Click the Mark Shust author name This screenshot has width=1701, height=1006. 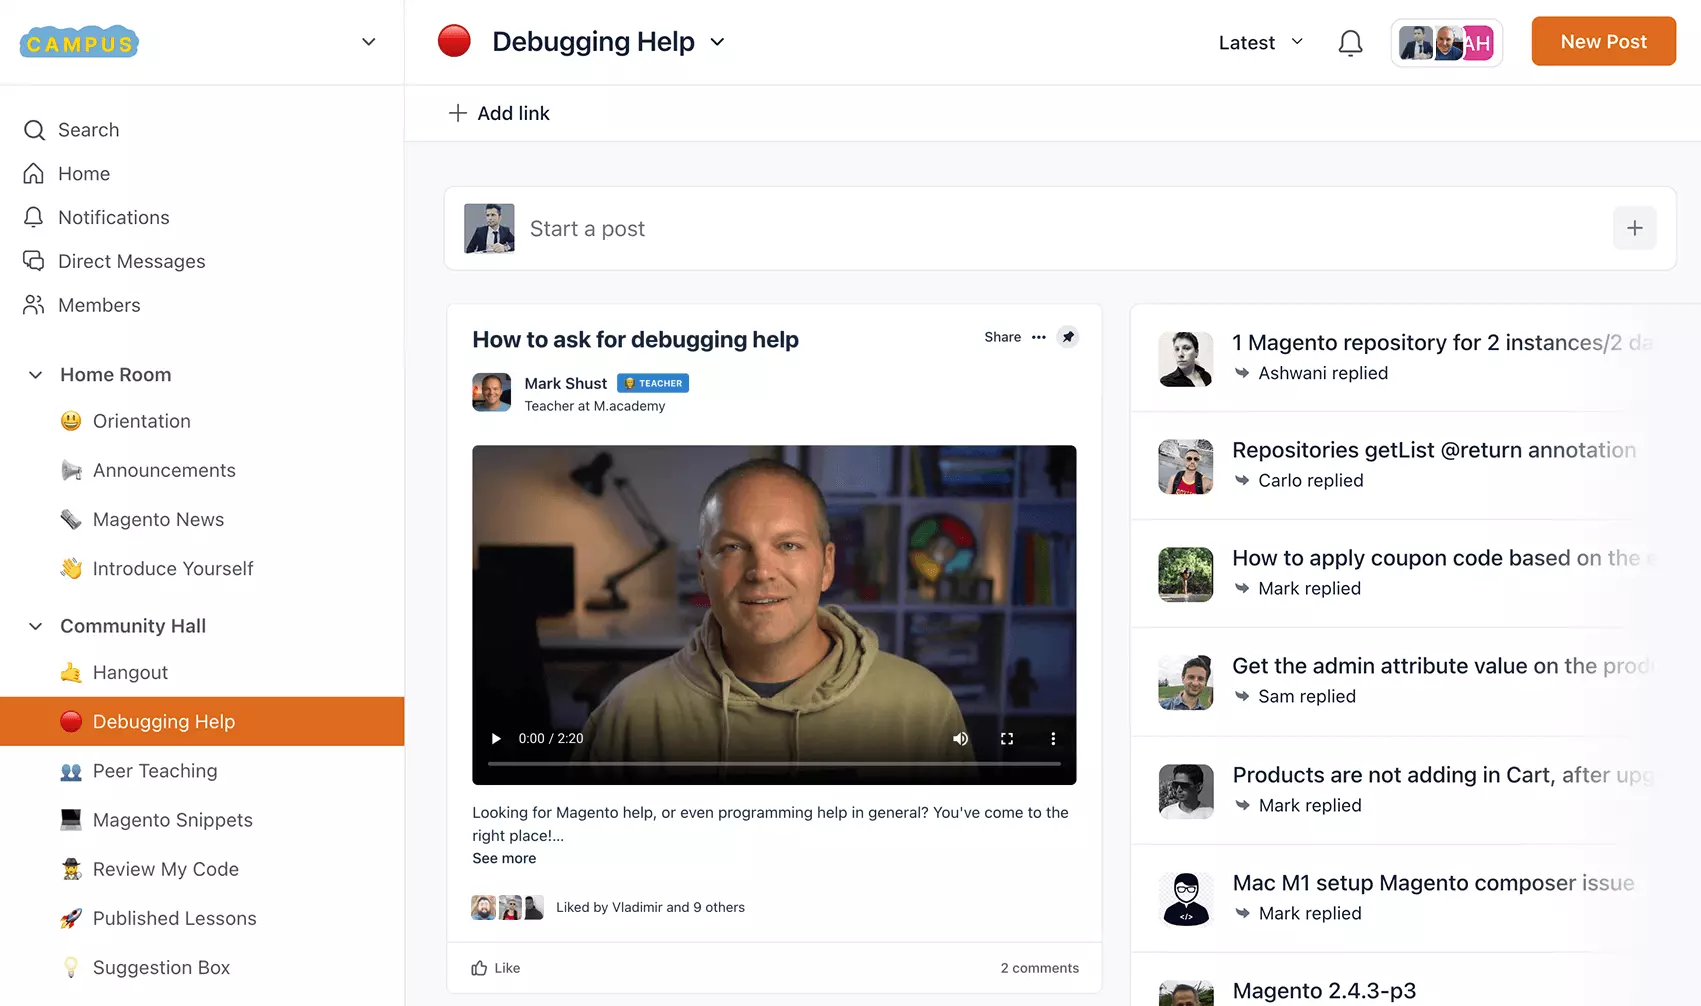pos(565,384)
